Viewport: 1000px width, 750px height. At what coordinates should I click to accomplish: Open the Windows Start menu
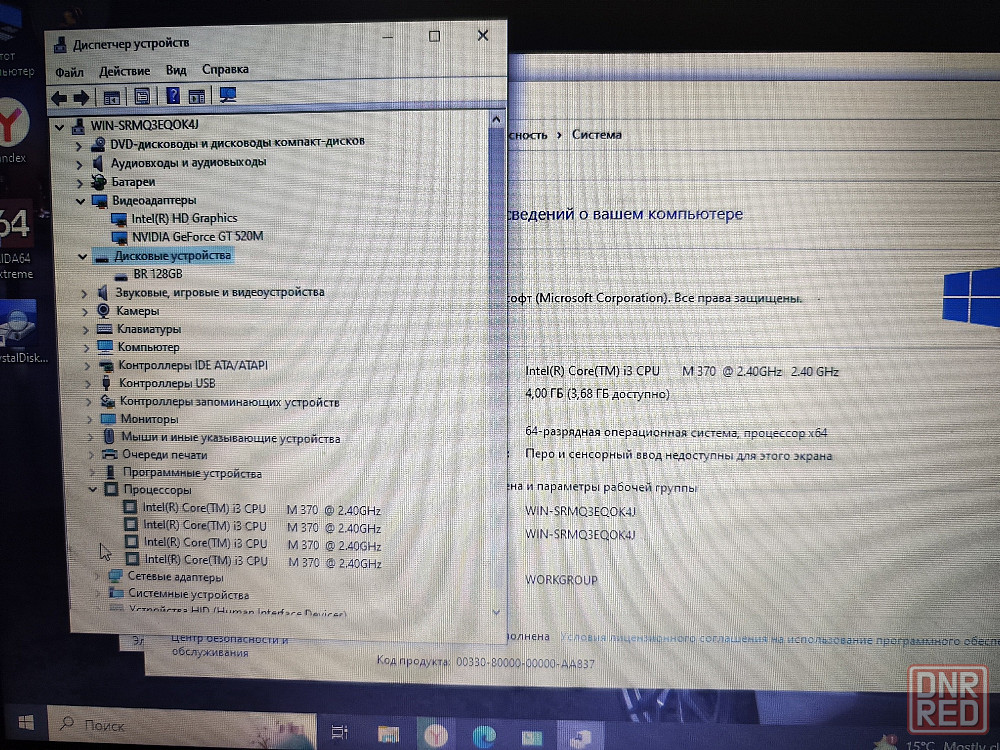[26, 723]
